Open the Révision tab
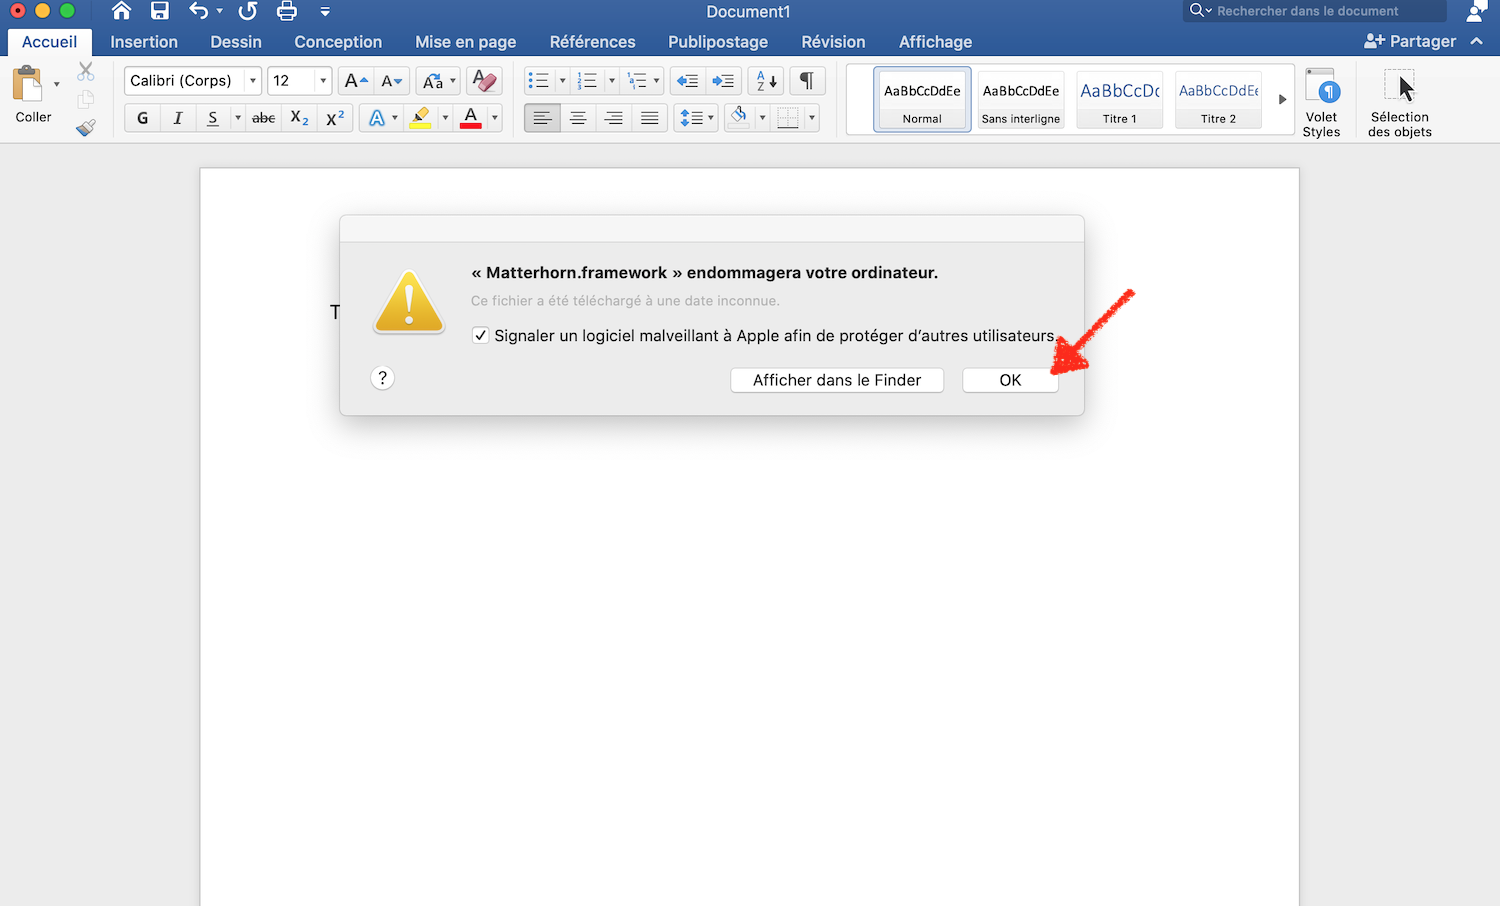 (x=833, y=42)
